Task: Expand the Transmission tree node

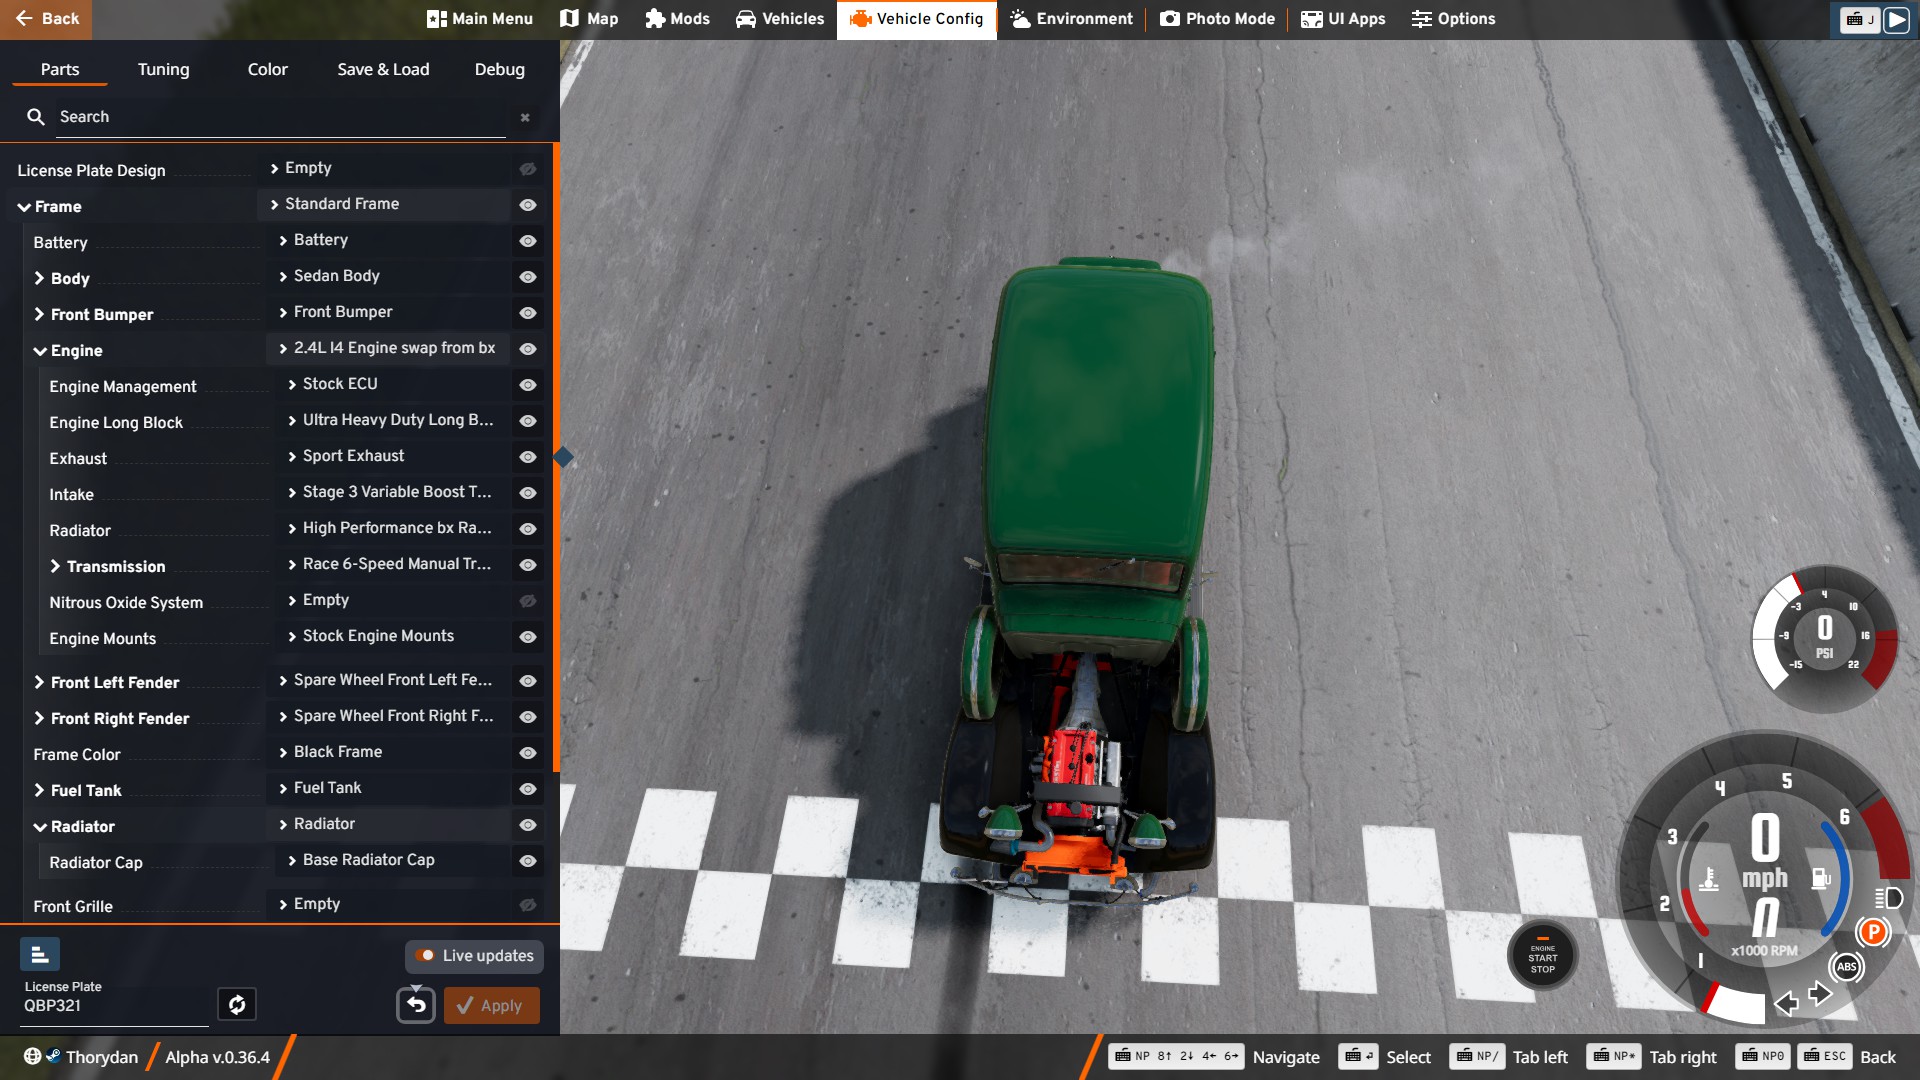Action: 55,566
